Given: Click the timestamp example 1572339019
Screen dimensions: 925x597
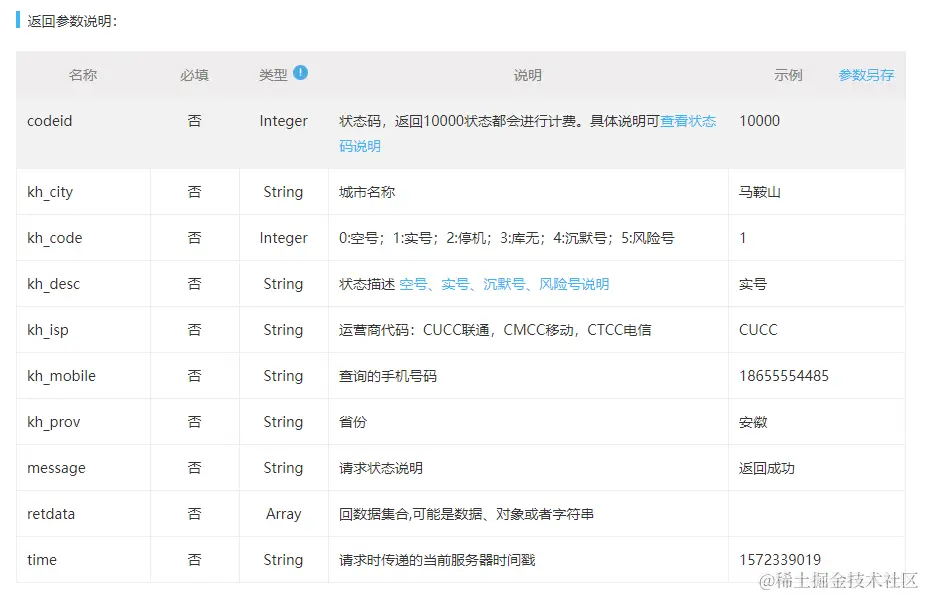Looking at the screenshot, I should (x=780, y=560).
